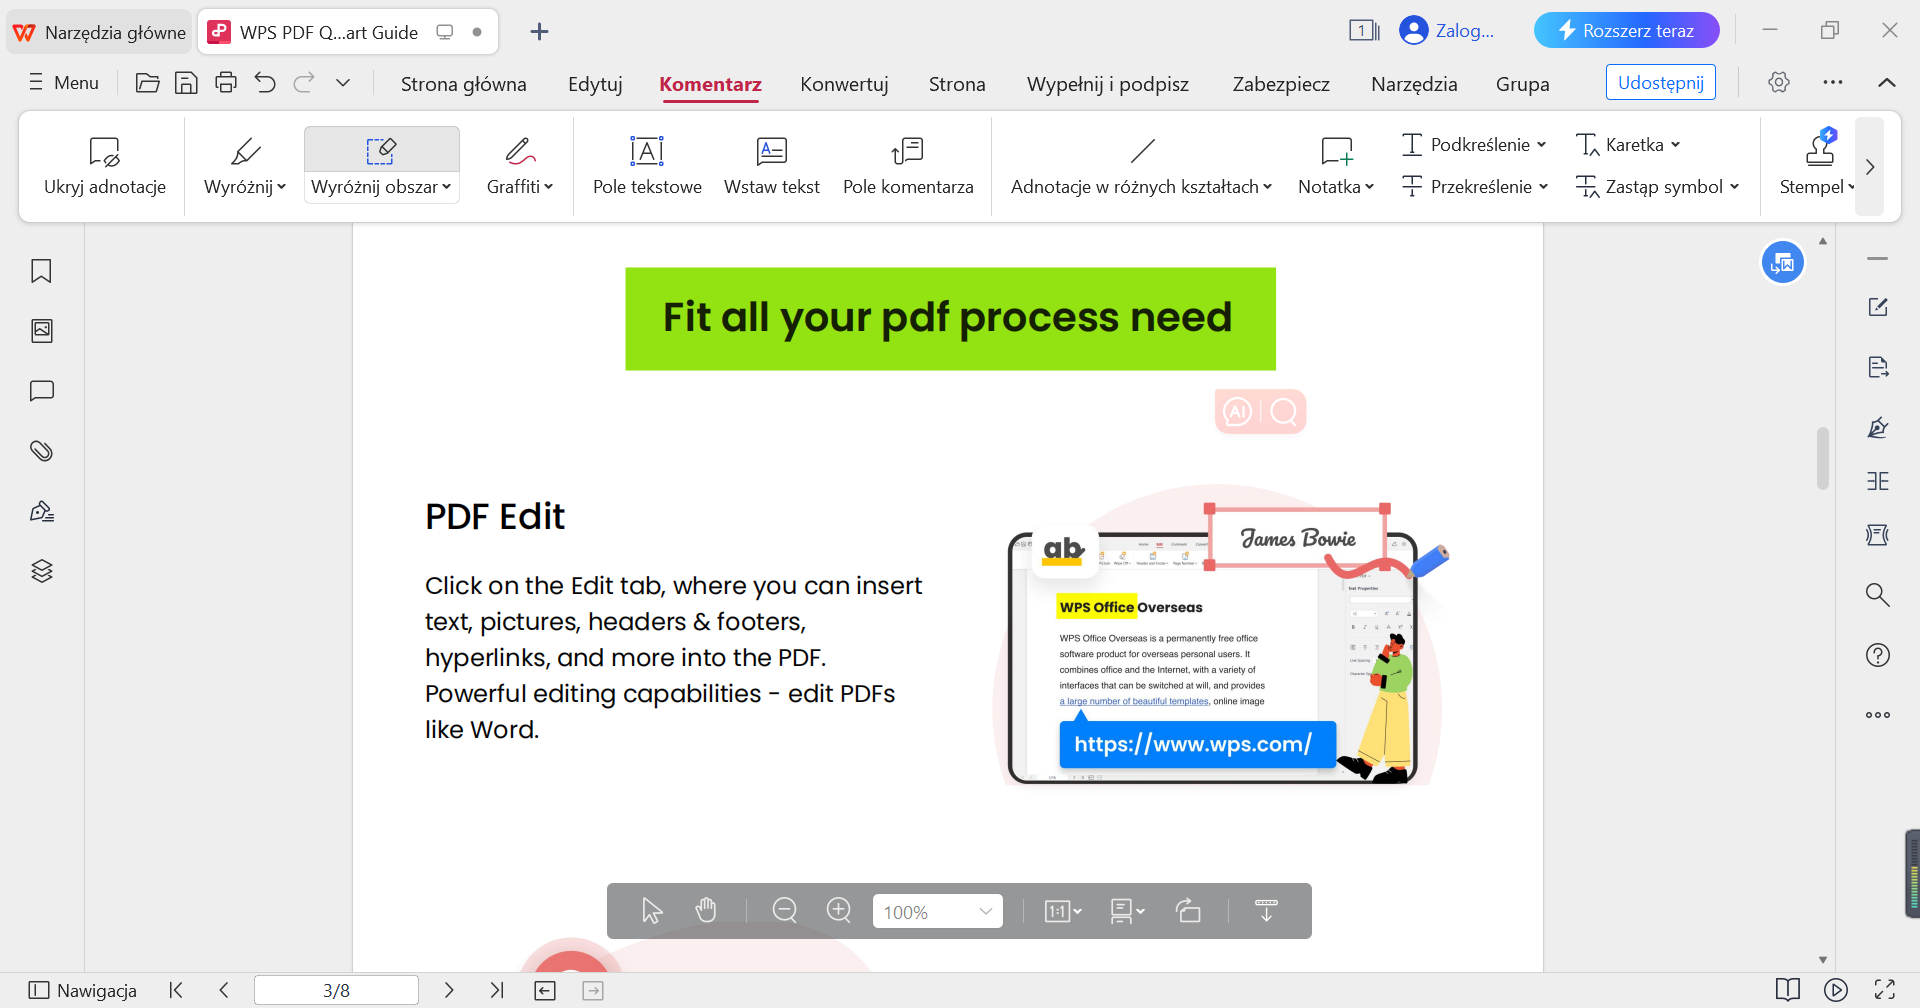The width and height of the screenshot is (1920, 1008).
Task: Switch to Strona główna tab
Action: click(x=464, y=84)
